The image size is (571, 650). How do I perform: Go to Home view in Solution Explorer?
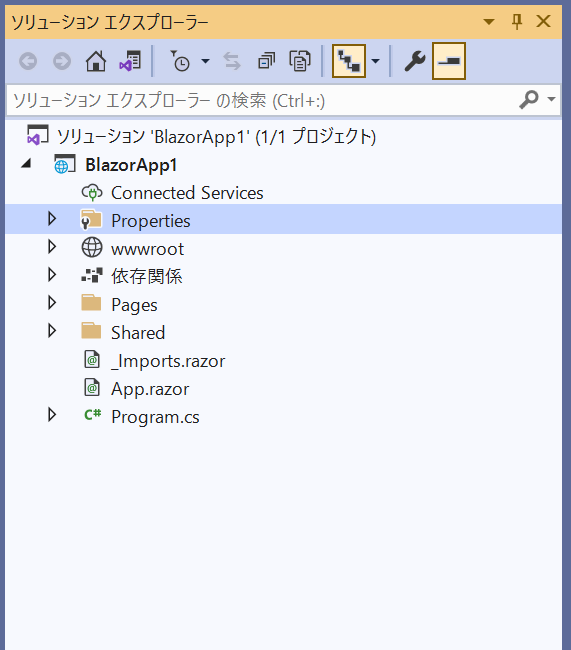pyautogui.click(x=96, y=61)
